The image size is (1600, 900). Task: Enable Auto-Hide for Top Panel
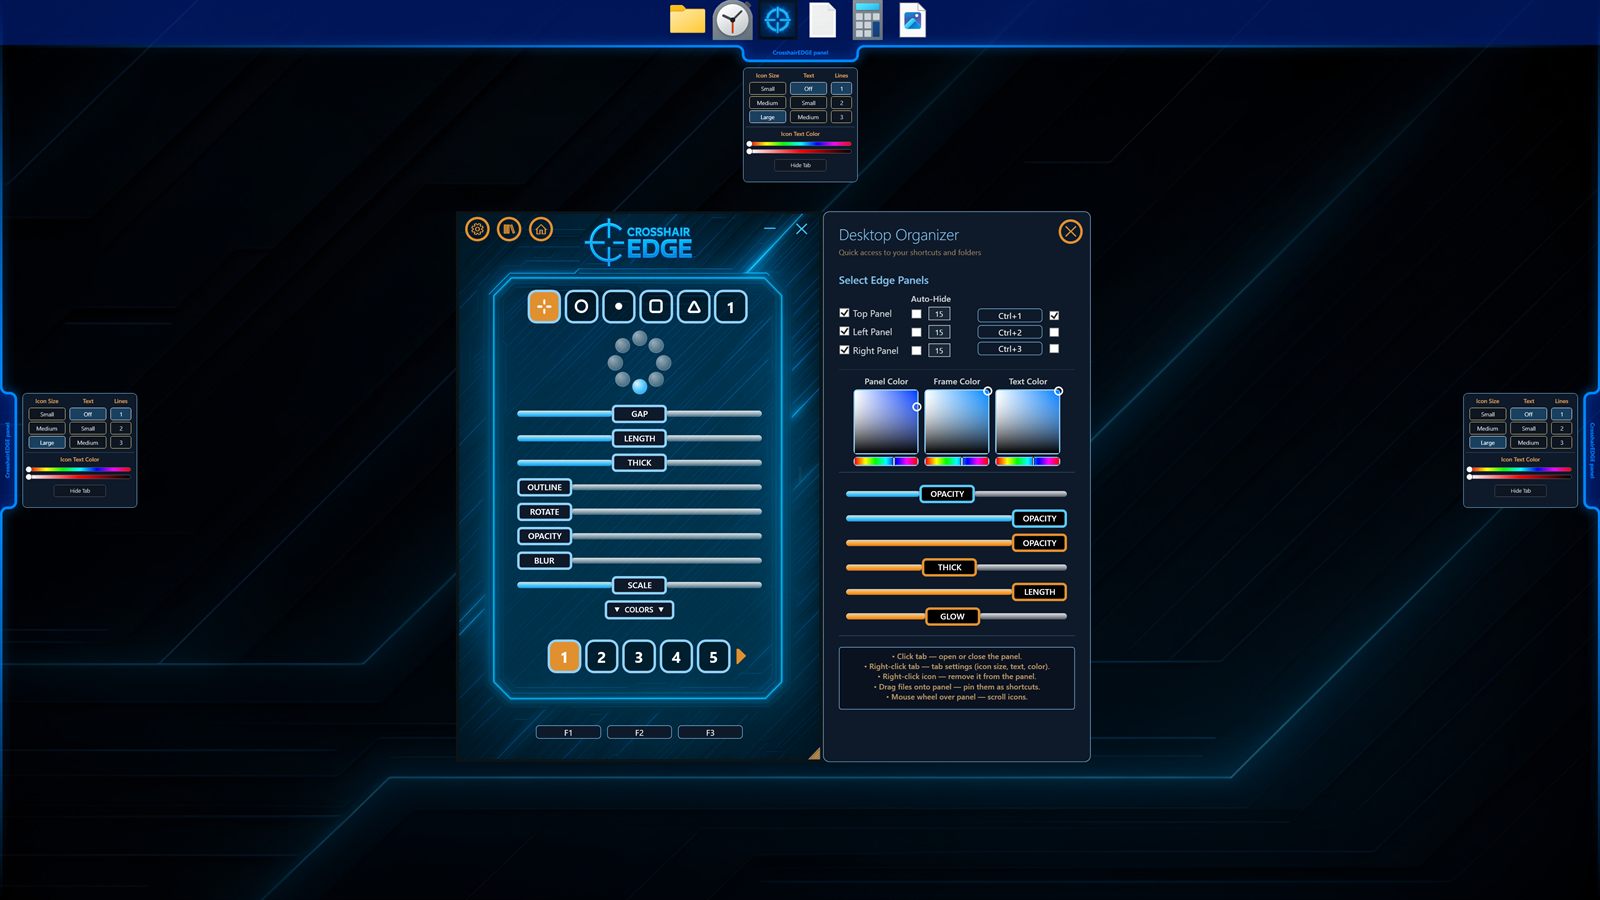pyautogui.click(x=916, y=314)
